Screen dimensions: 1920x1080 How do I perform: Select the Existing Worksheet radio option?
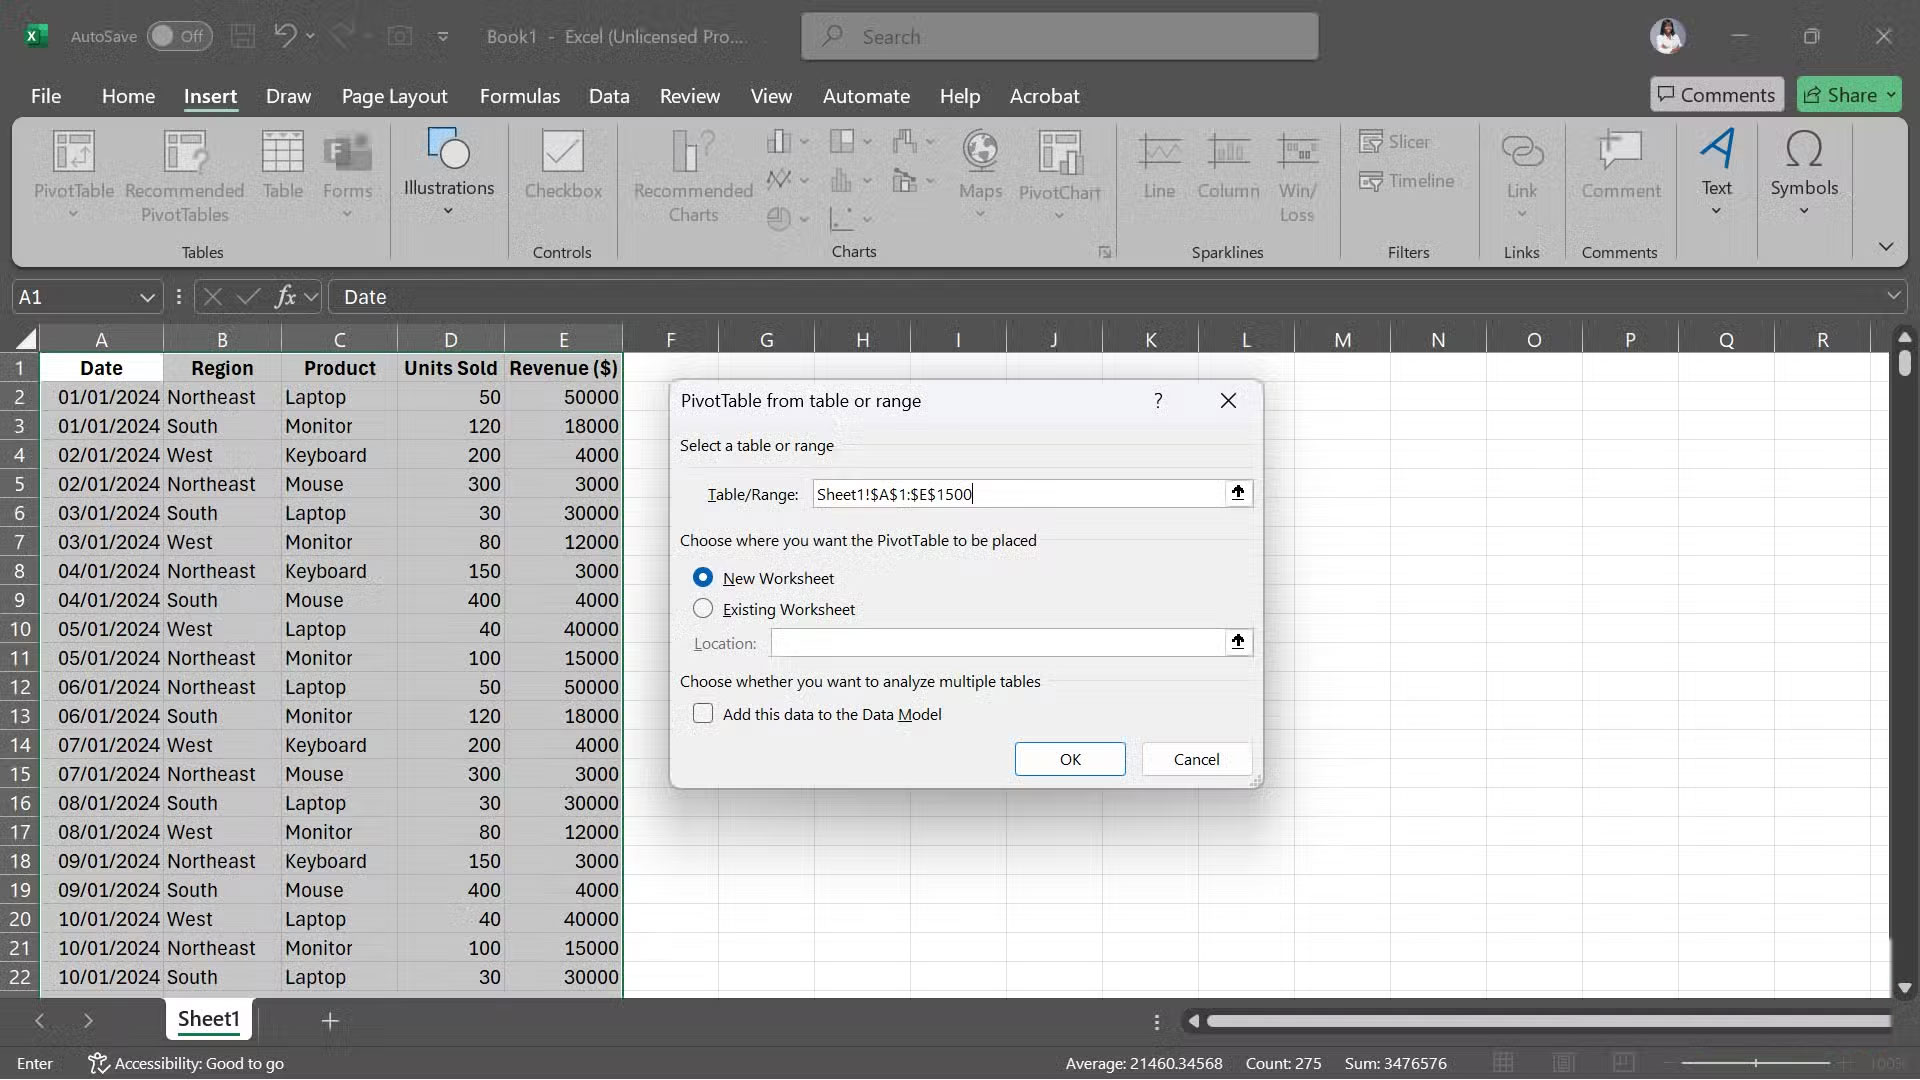pos(703,609)
